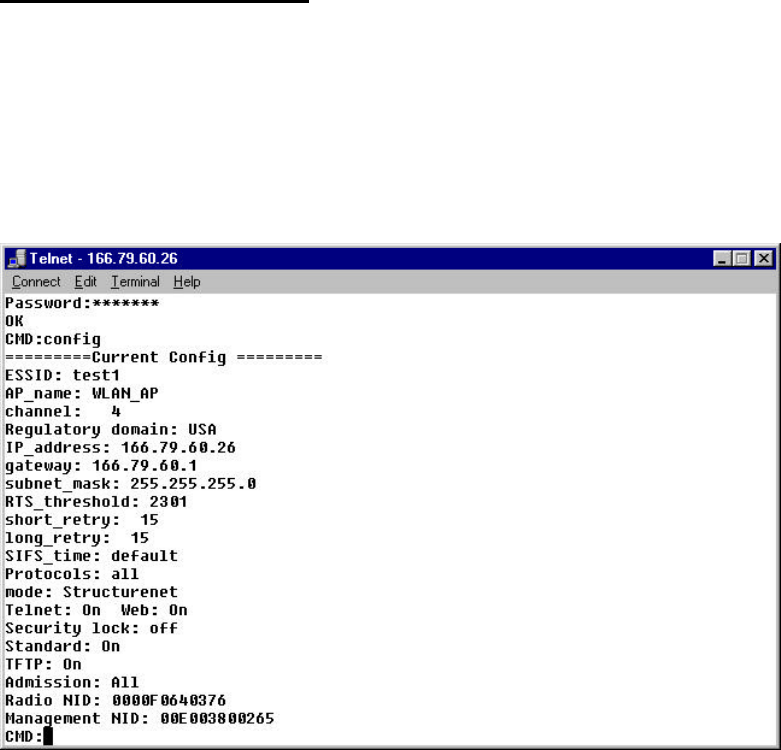Click 'SIFS_time: default' line
The image size is (781, 750).
[91, 556]
